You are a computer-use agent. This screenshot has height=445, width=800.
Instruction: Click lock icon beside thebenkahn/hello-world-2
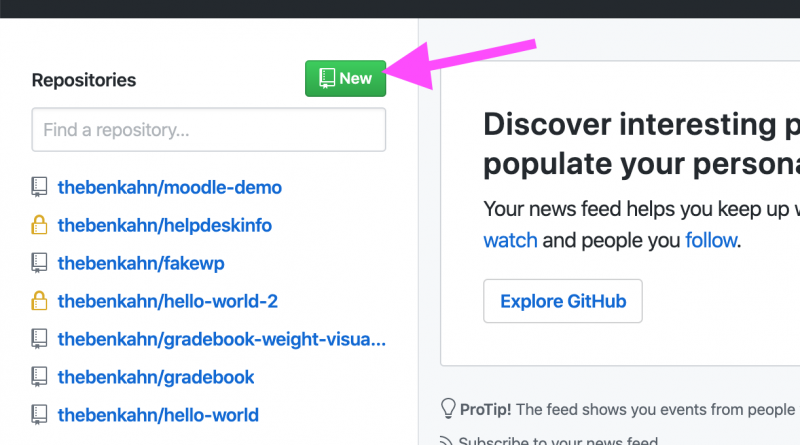pos(39,301)
